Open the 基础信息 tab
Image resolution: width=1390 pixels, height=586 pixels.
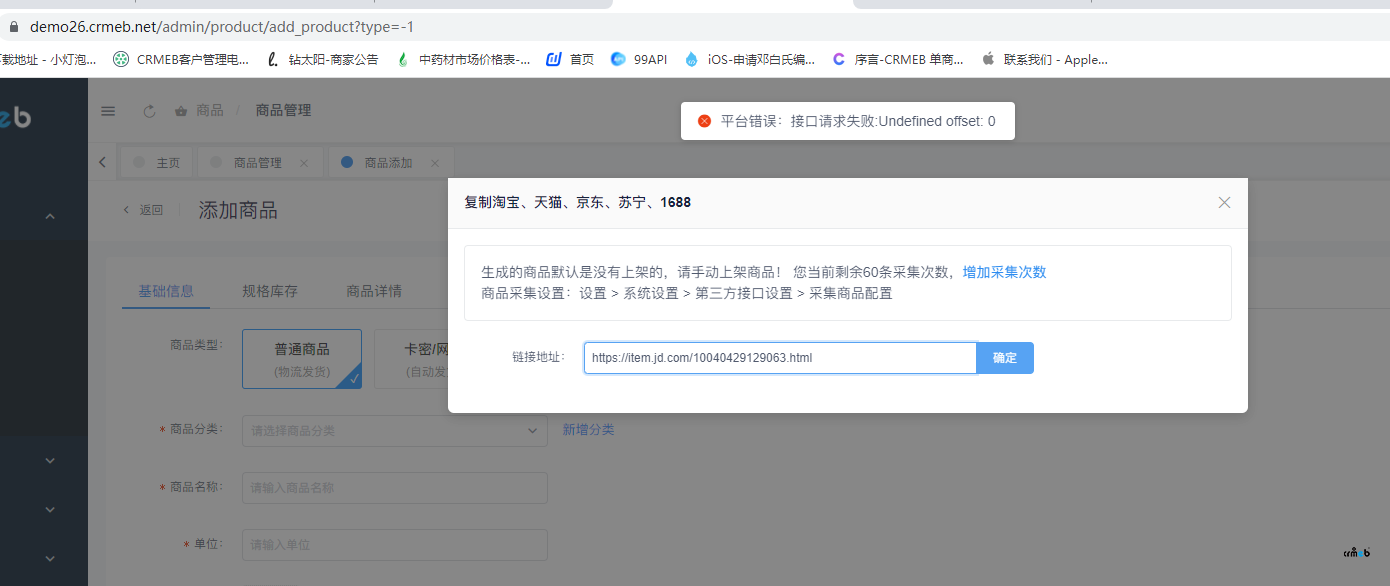(166, 291)
